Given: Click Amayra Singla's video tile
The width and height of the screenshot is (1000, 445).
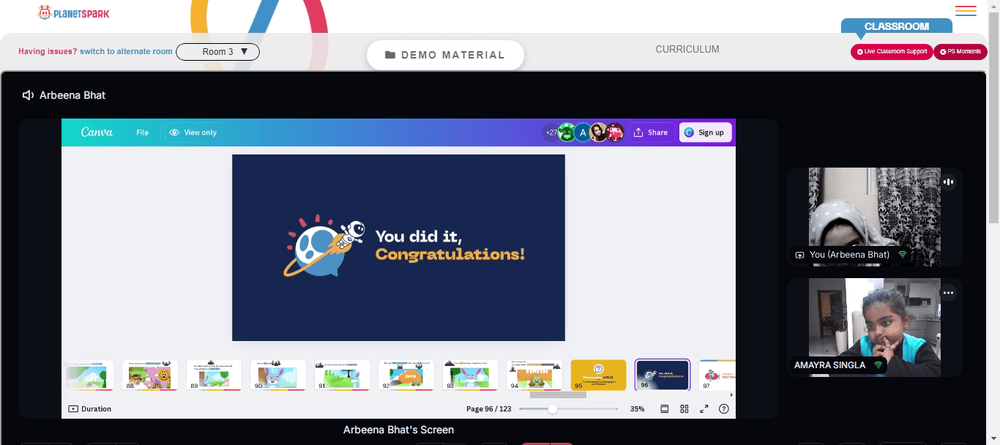Looking at the screenshot, I should click(x=874, y=327).
